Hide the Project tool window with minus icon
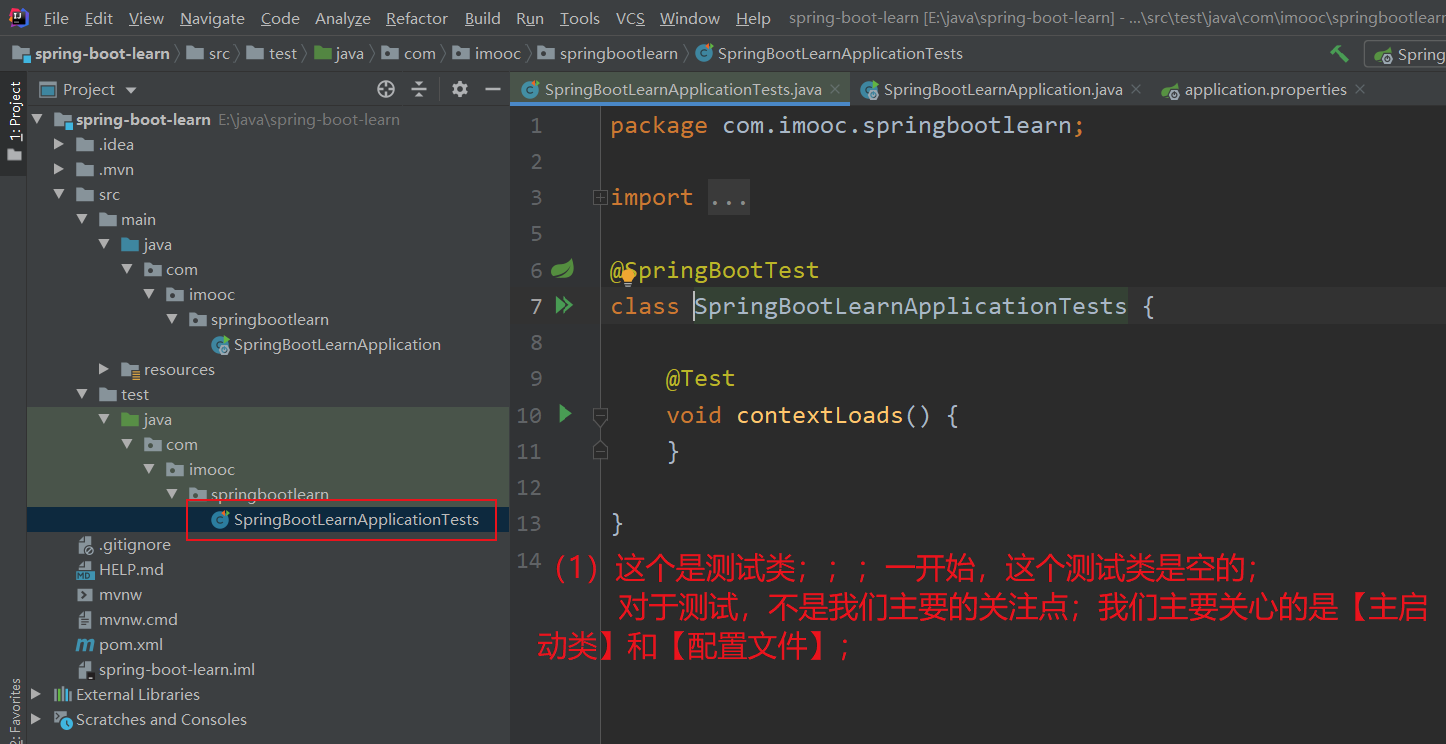 point(492,89)
